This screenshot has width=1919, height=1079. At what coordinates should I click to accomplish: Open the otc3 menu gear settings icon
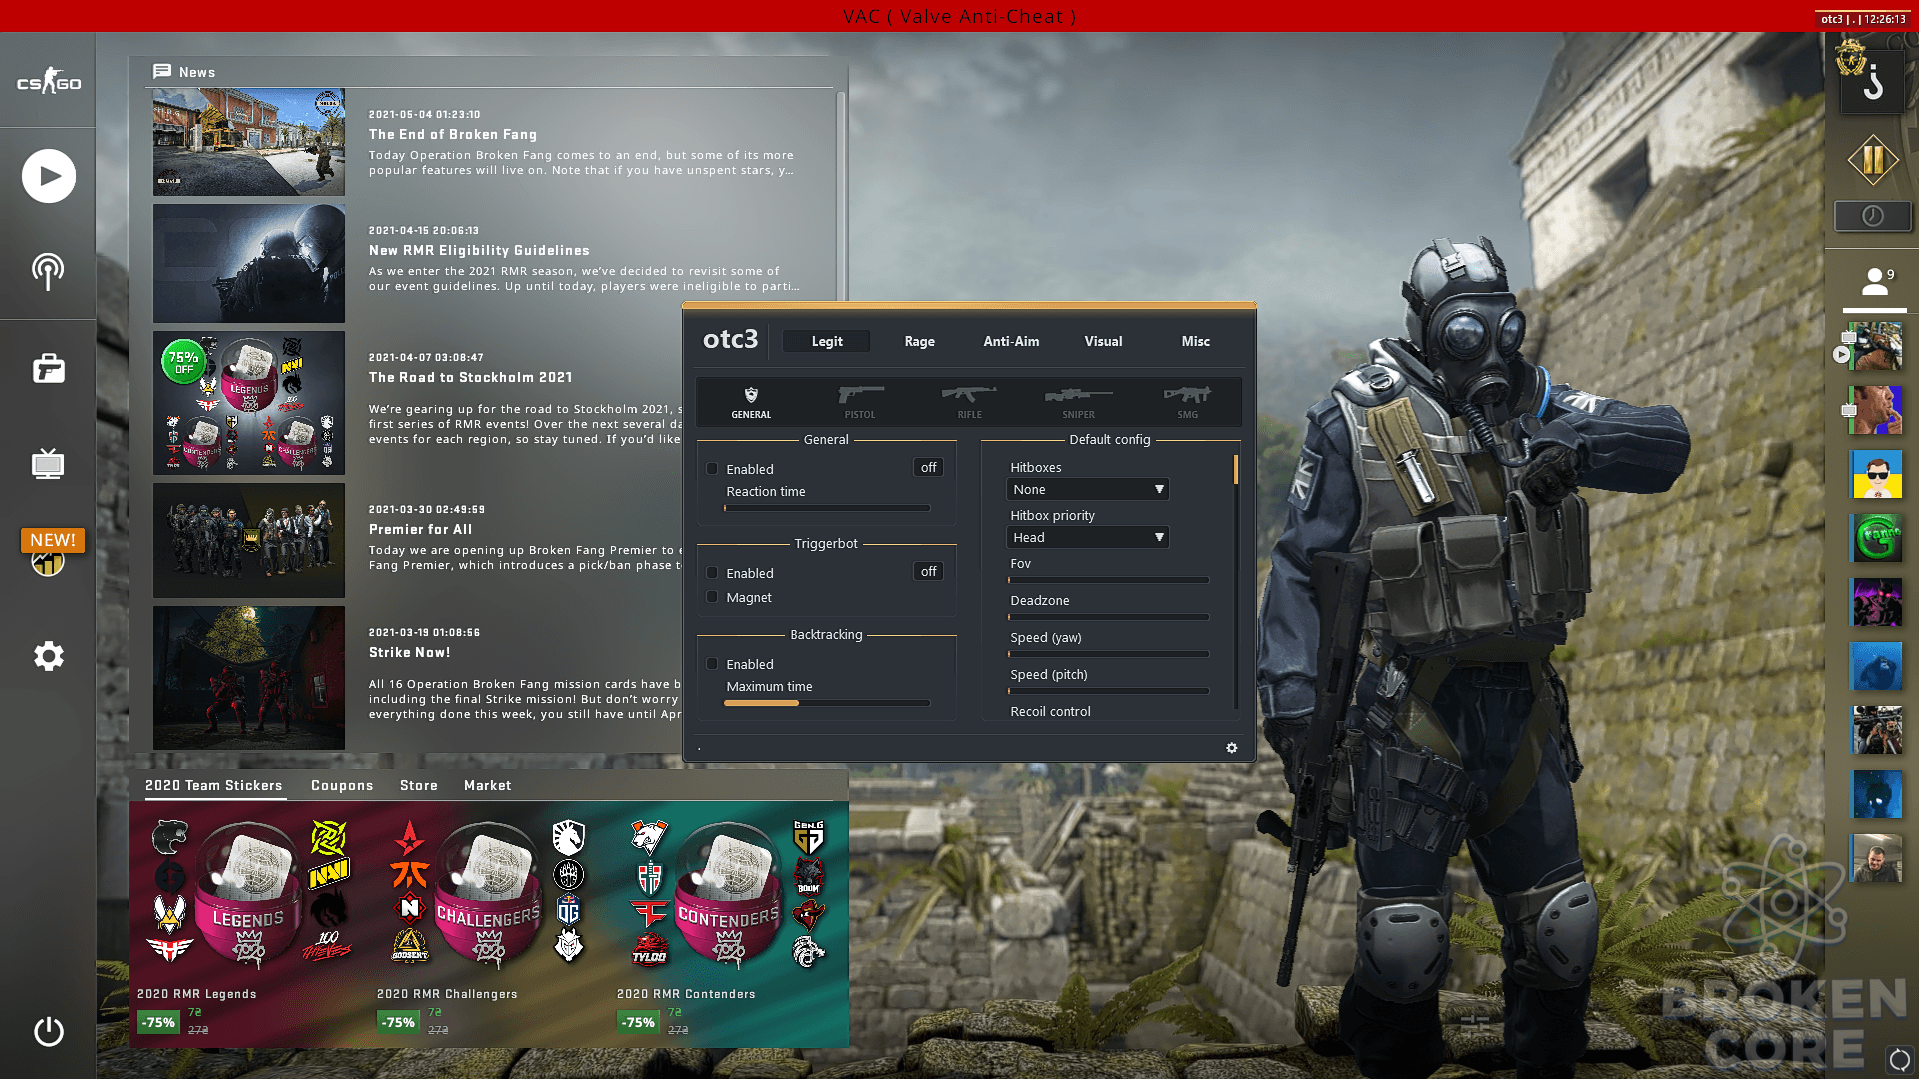pos(1232,748)
